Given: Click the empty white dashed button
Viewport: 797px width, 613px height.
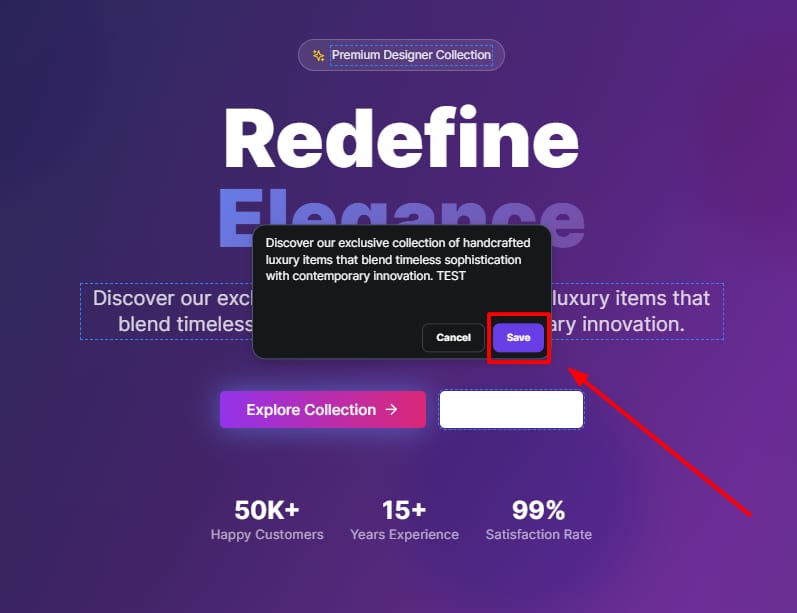Looking at the screenshot, I should click(511, 409).
